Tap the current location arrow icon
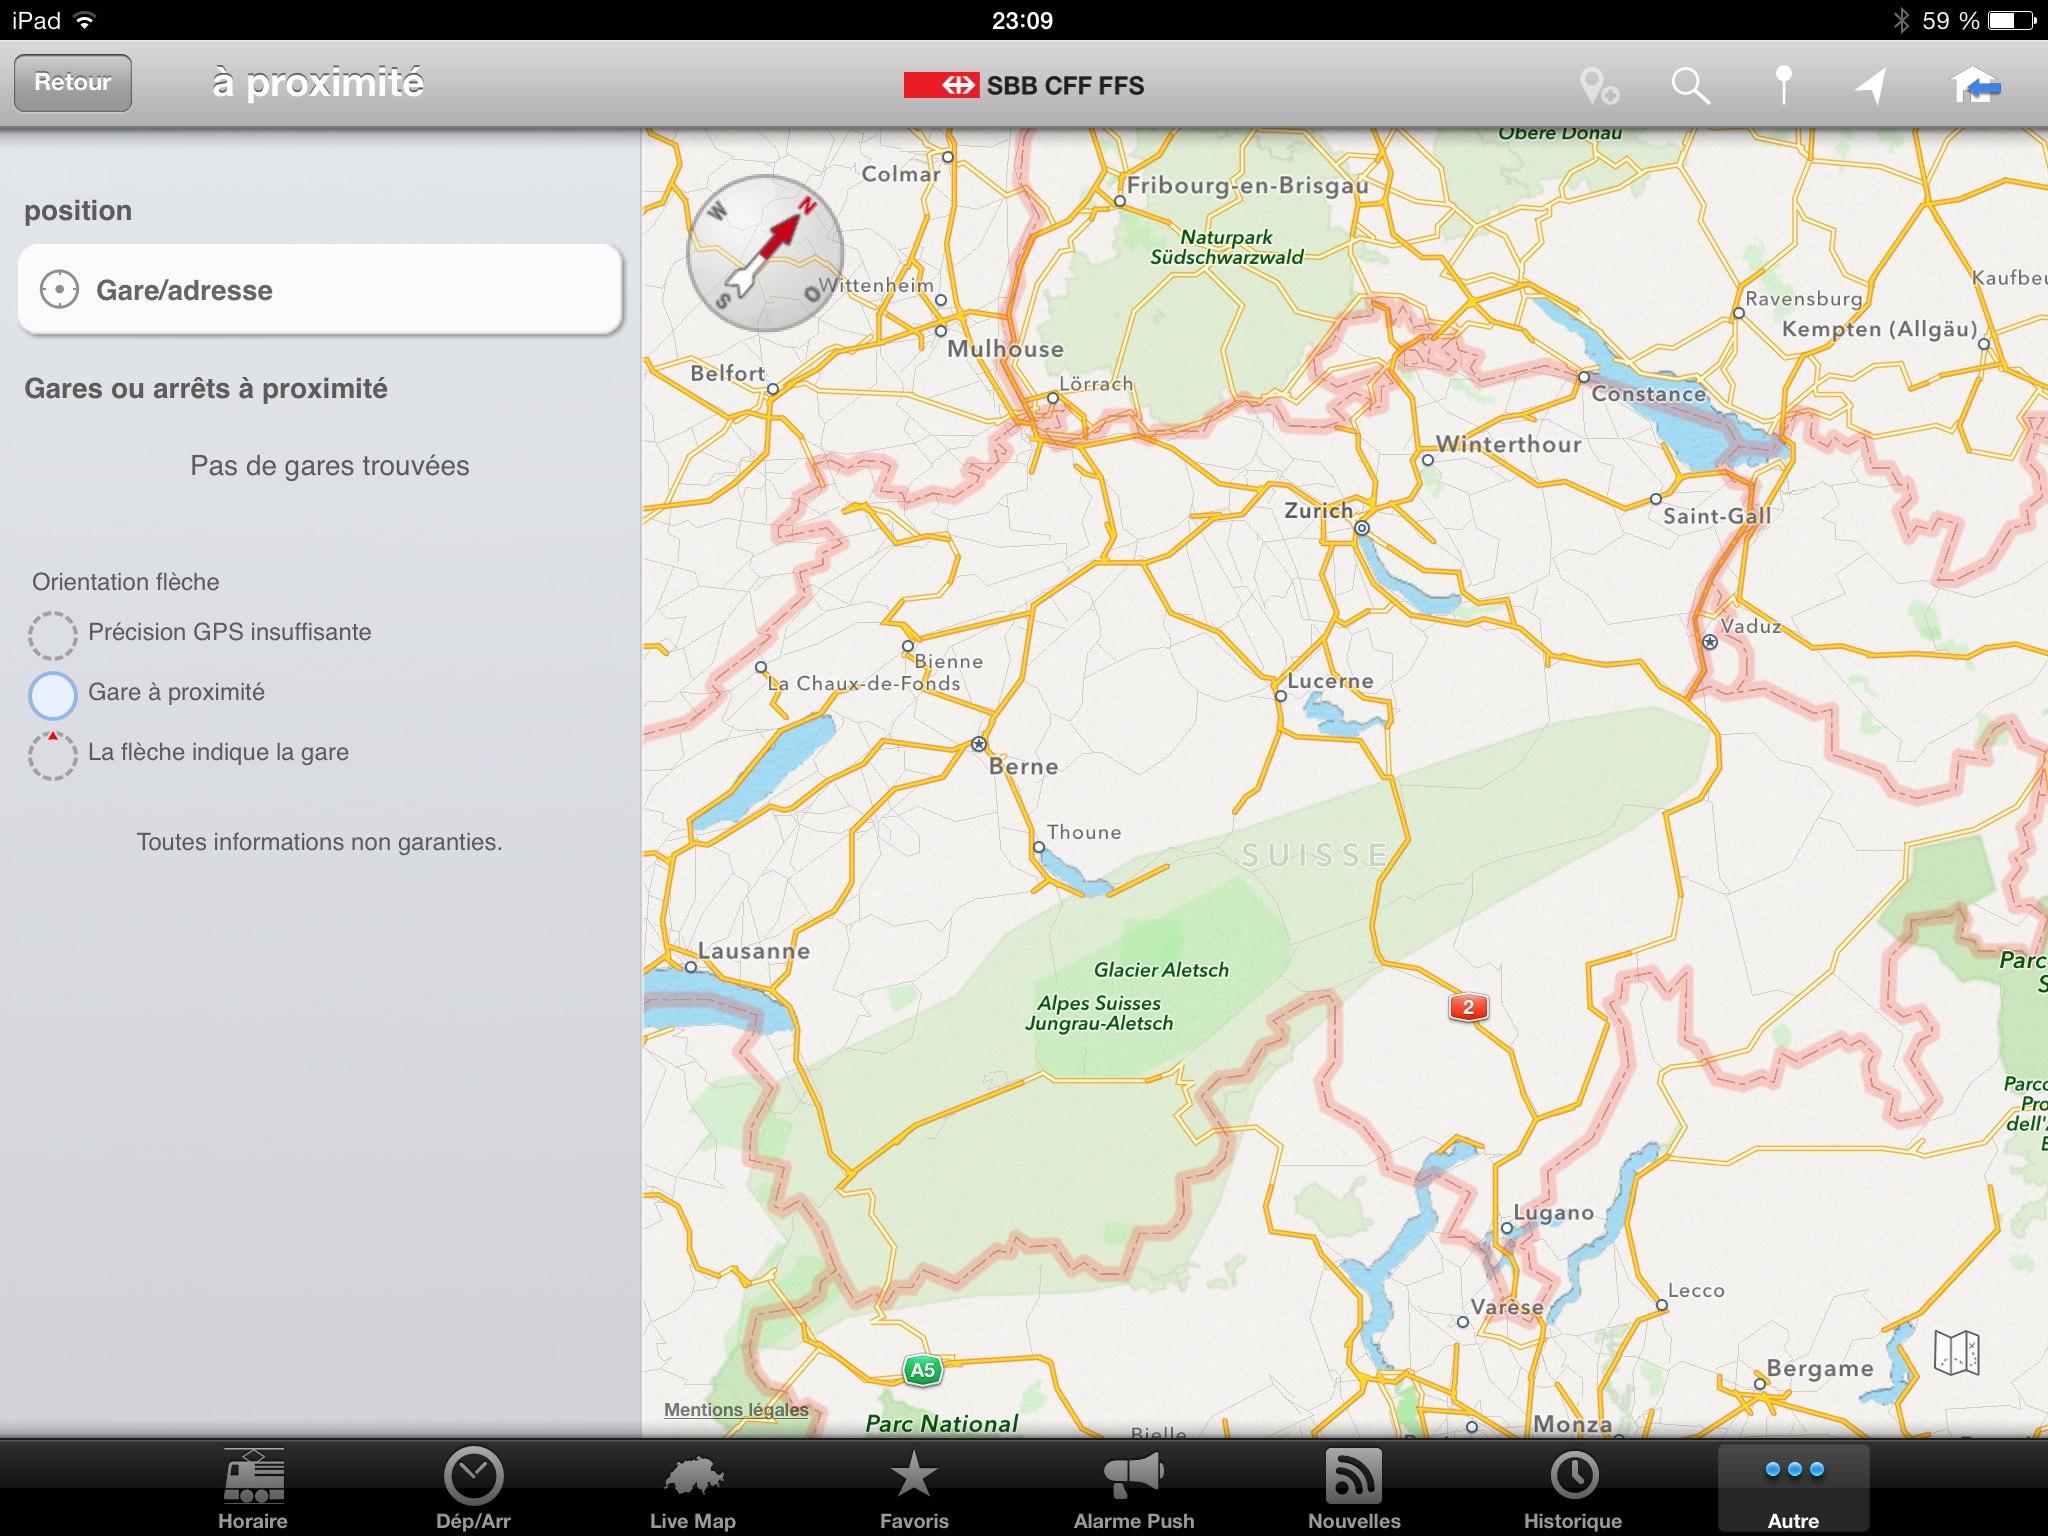Image resolution: width=2048 pixels, height=1536 pixels. (1871, 86)
